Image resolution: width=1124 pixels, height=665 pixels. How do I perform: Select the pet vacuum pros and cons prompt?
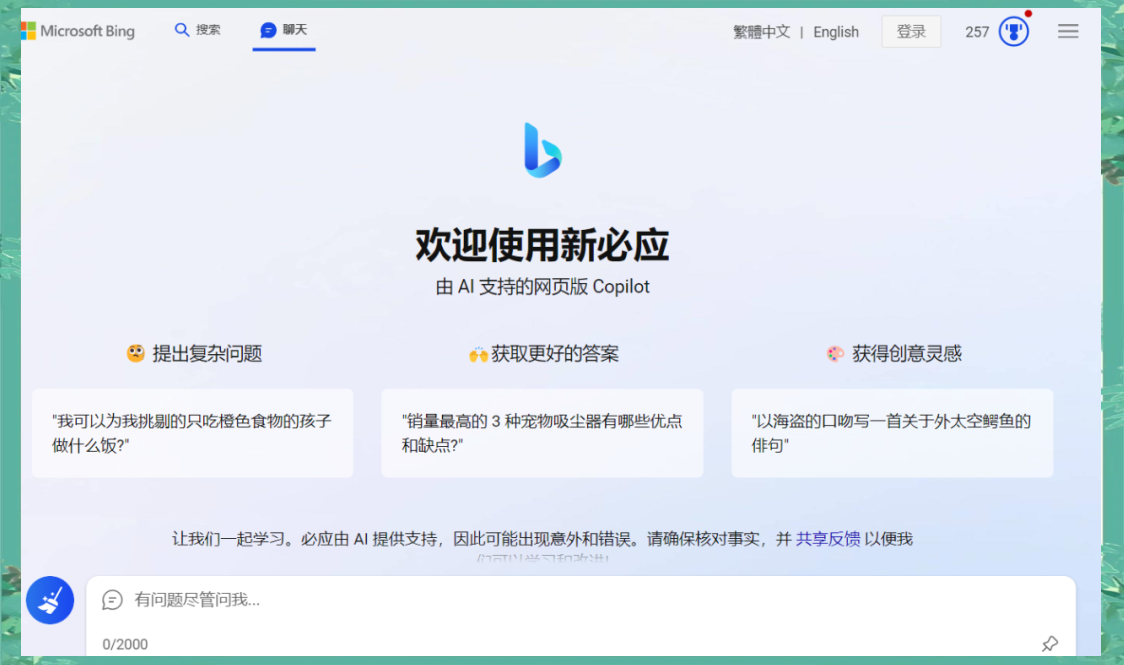(542, 433)
